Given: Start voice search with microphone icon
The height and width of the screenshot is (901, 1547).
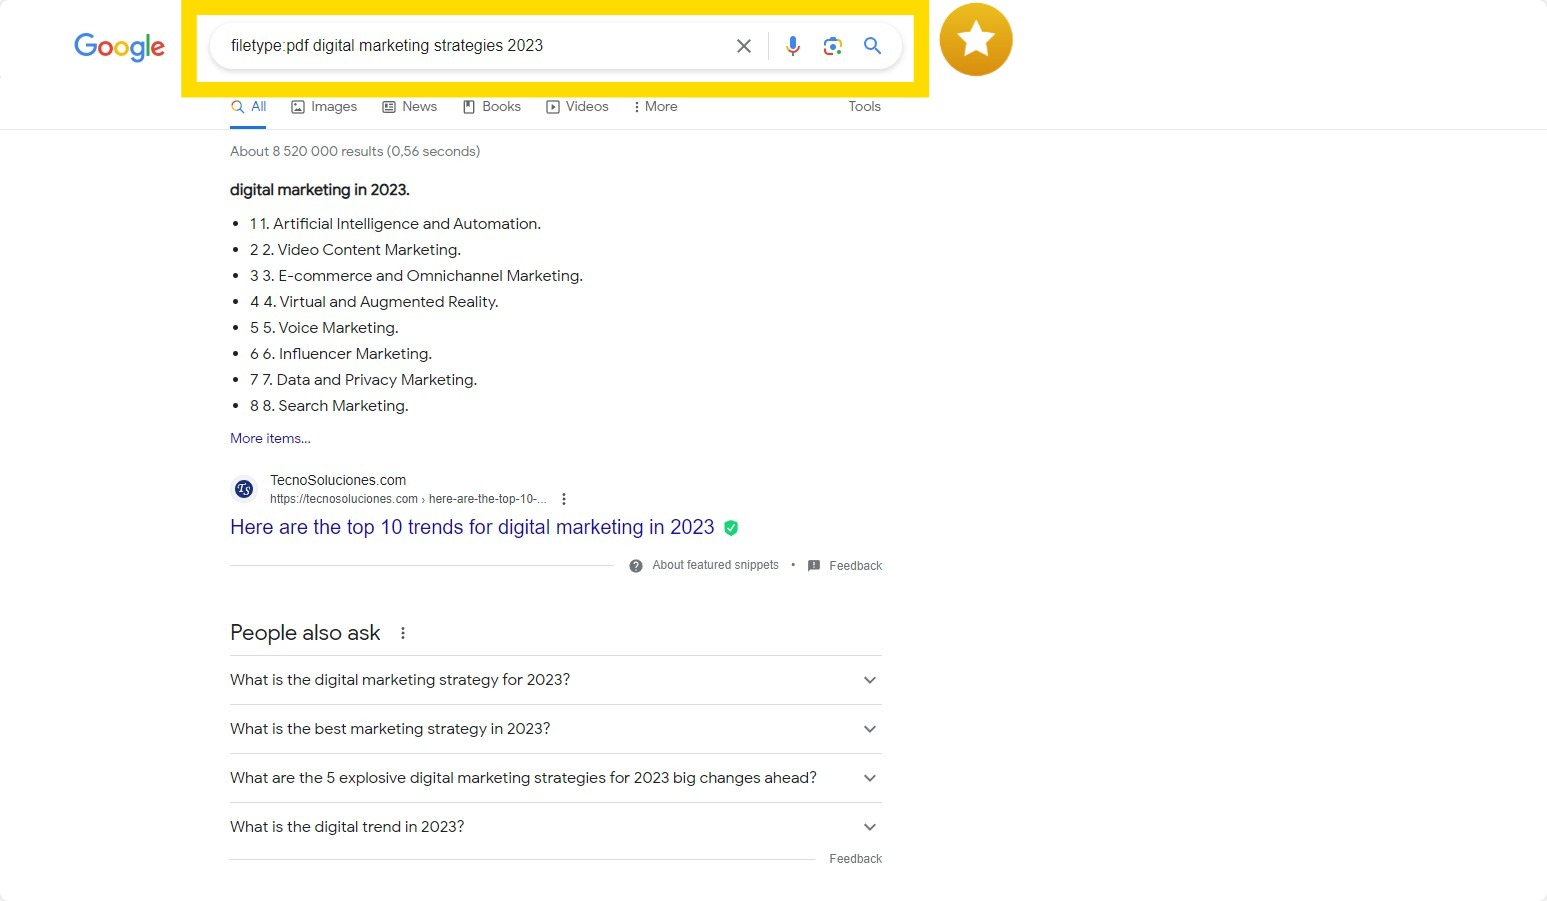Looking at the screenshot, I should [x=793, y=46].
